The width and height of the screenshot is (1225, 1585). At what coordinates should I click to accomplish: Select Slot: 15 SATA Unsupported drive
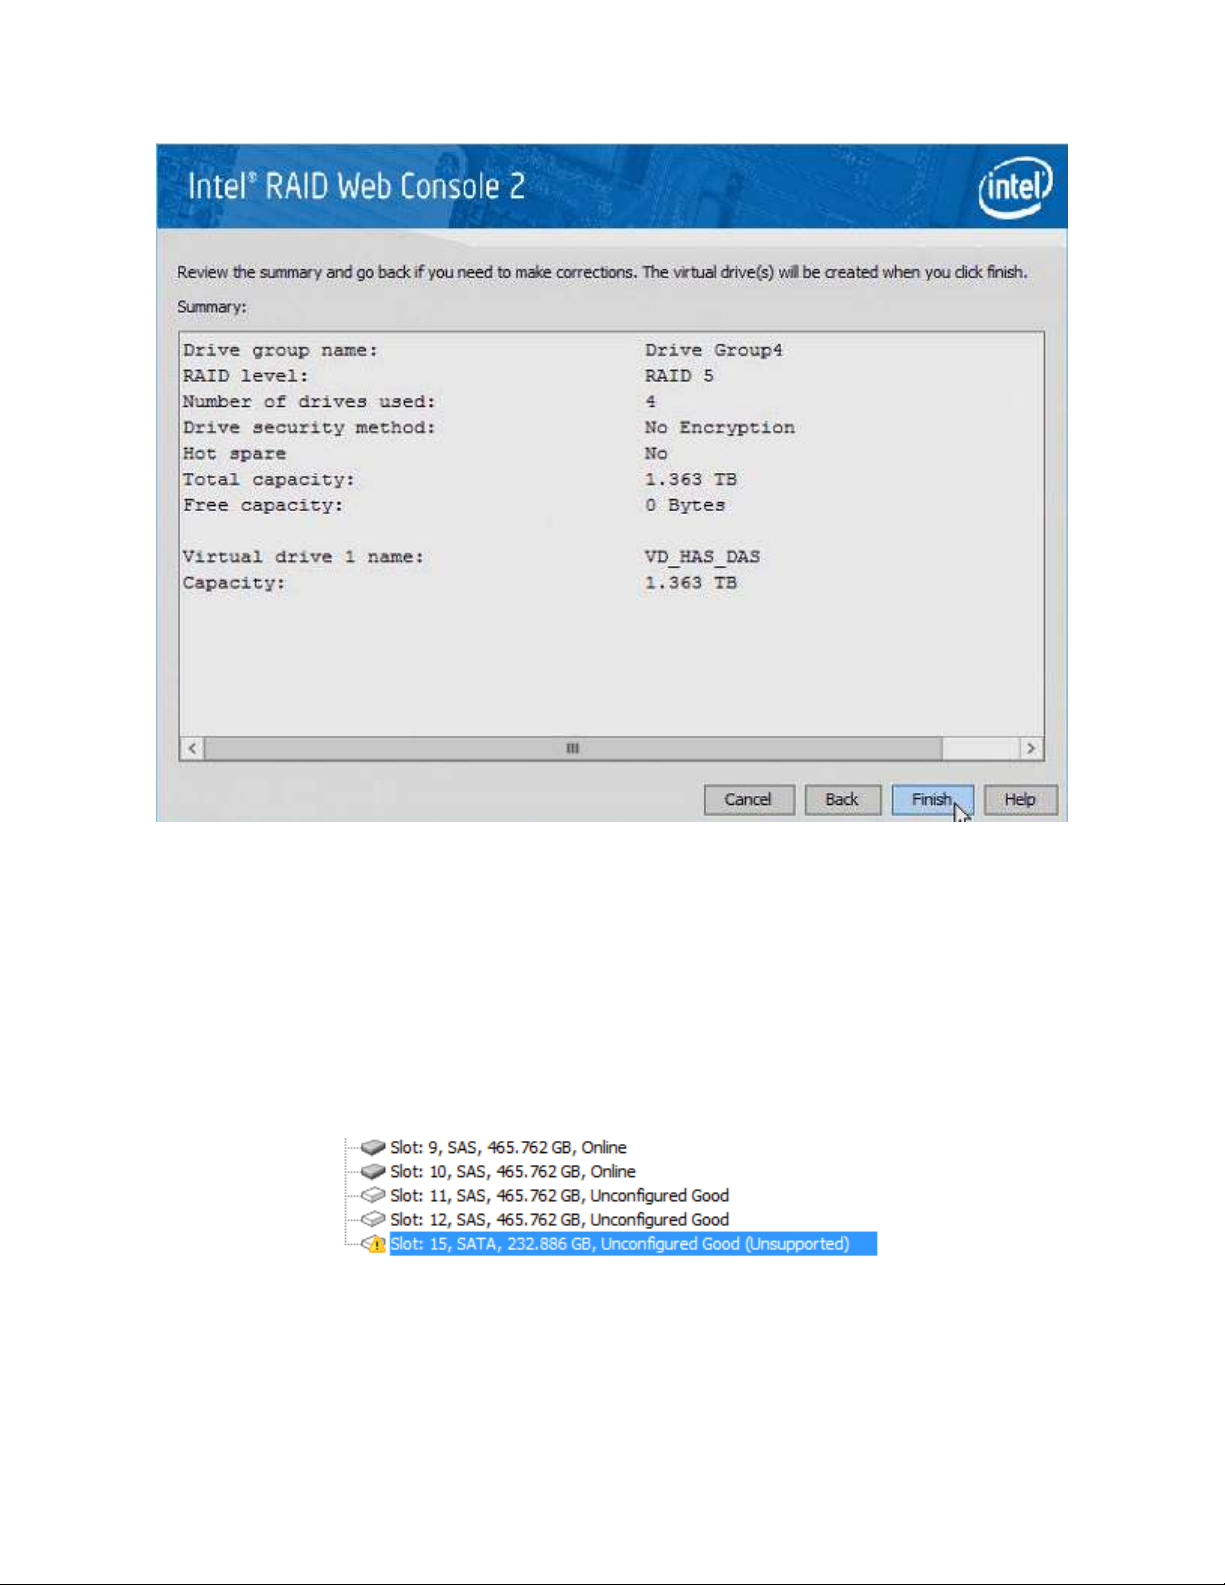click(x=633, y=1244)
